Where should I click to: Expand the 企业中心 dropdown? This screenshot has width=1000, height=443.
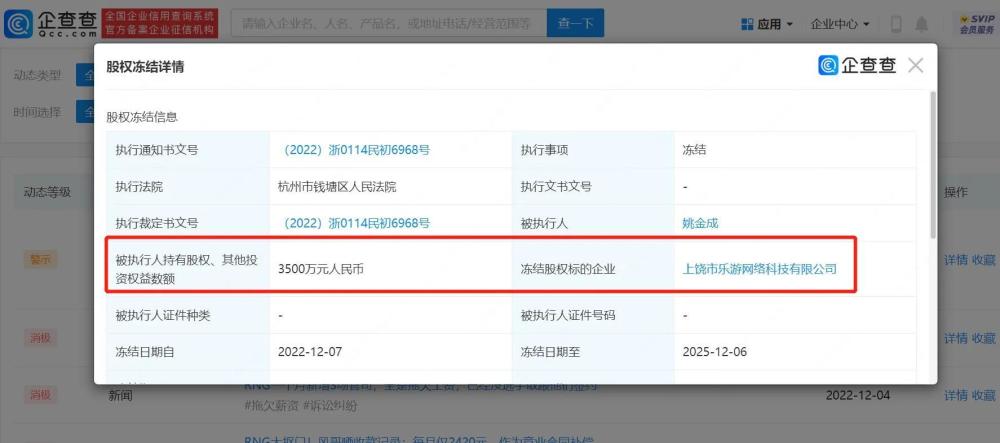click(x=839, y=23)
